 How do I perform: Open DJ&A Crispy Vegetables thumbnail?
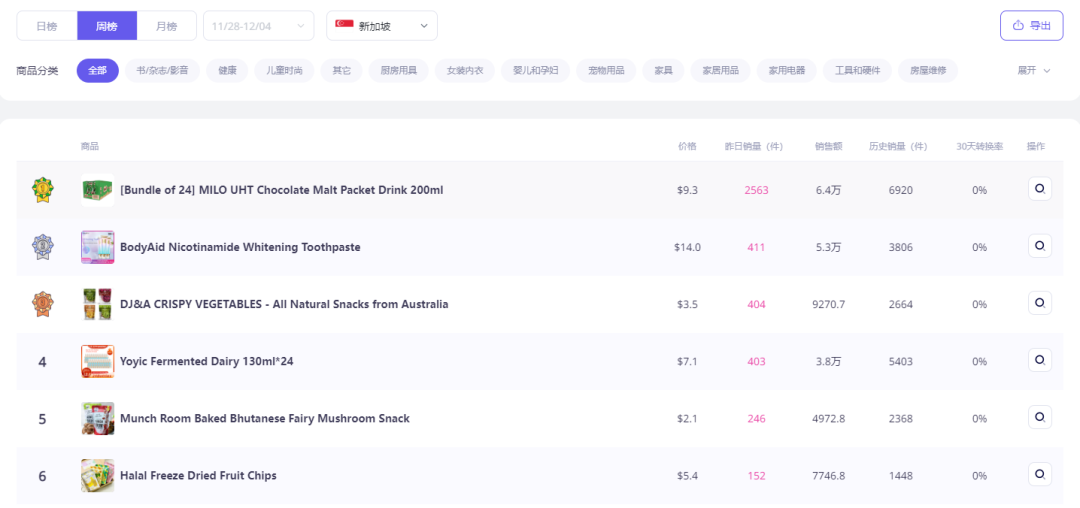pos(97,304)
